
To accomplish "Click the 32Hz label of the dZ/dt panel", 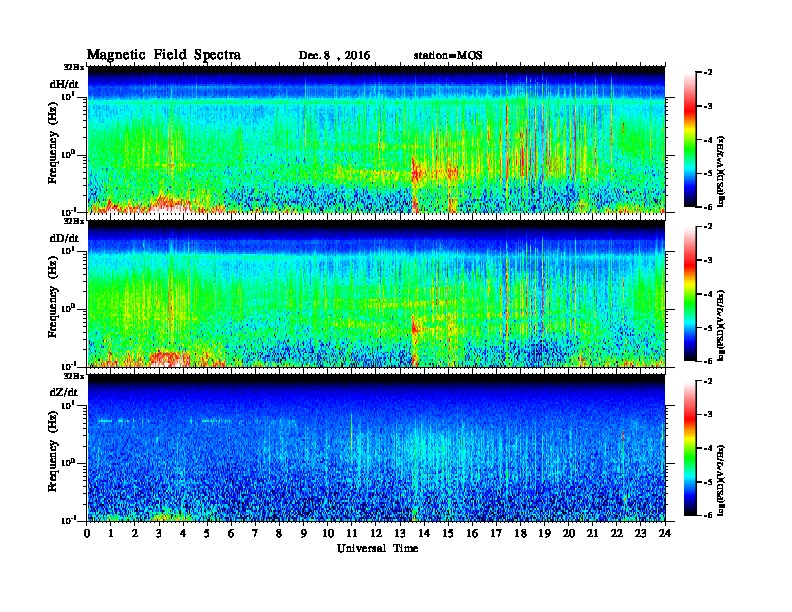I will tap(74, 376).
